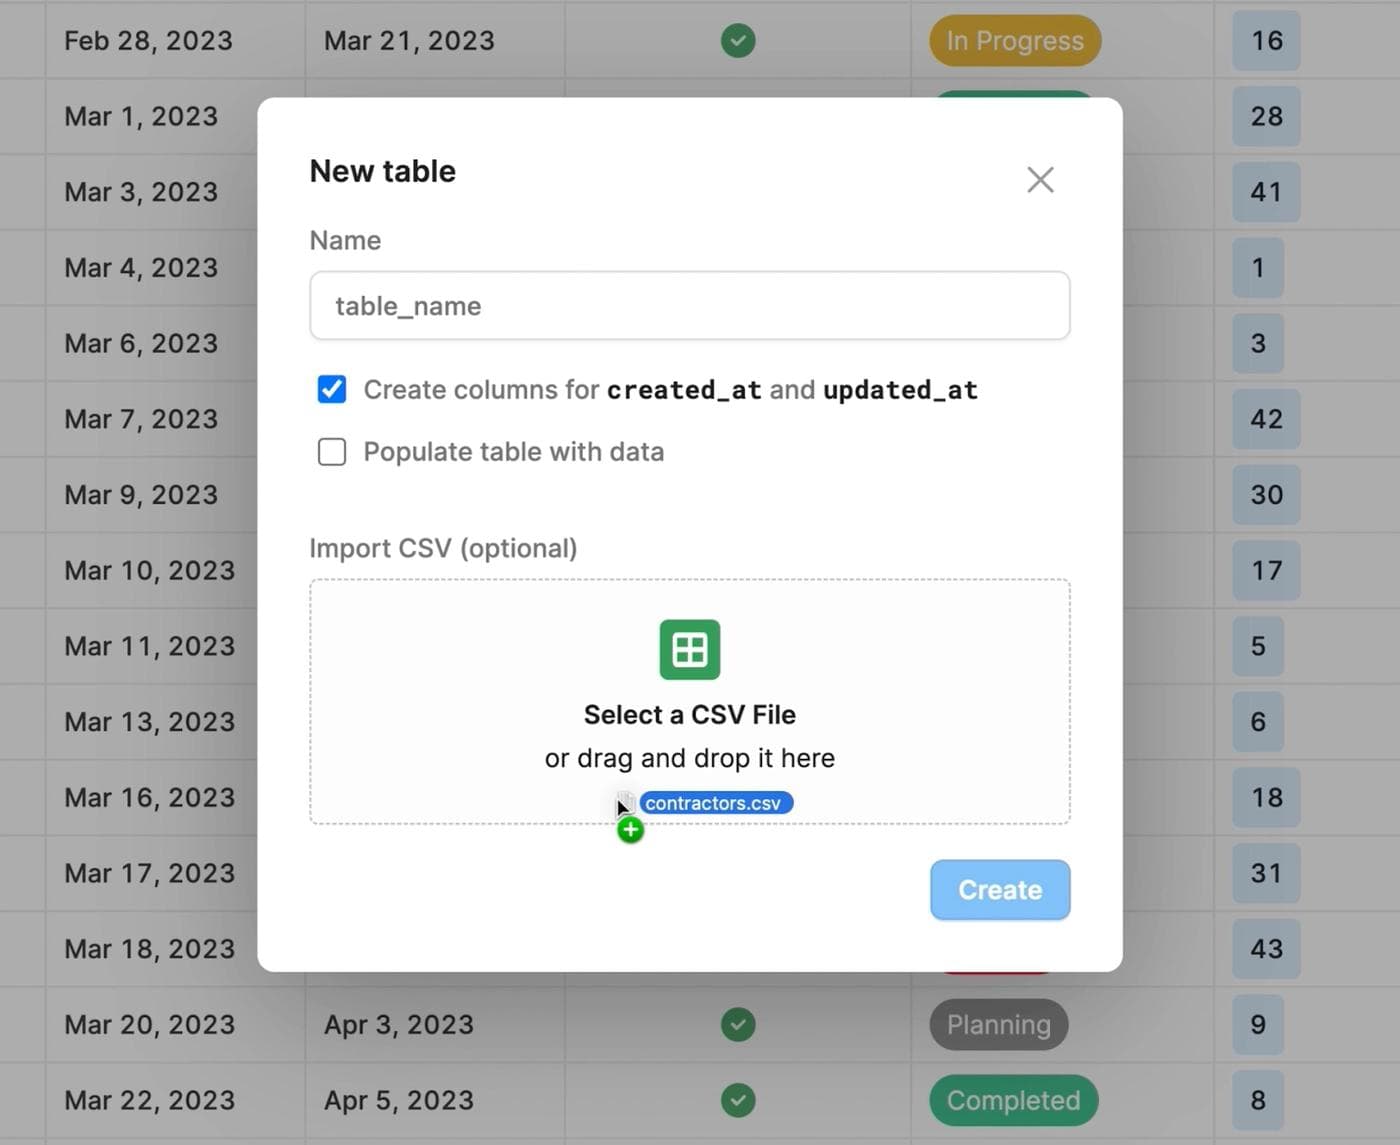
Task: Click the CSV drag and drop zone
Action: [689, 700]
